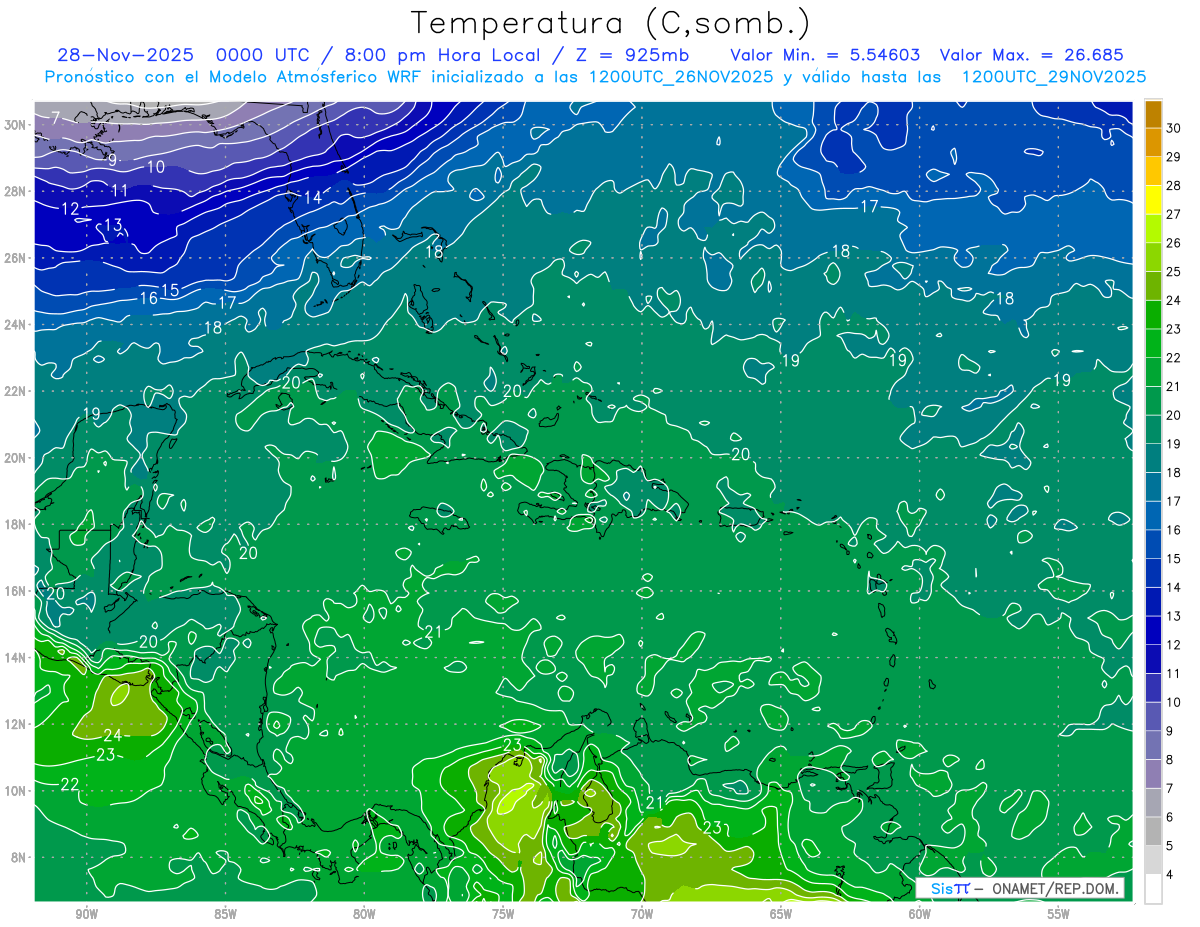Image resolution: width=1200 pixels, height=927 pixels.
Task: Click the '30N' latitude axis label
Action: [14, 125]
